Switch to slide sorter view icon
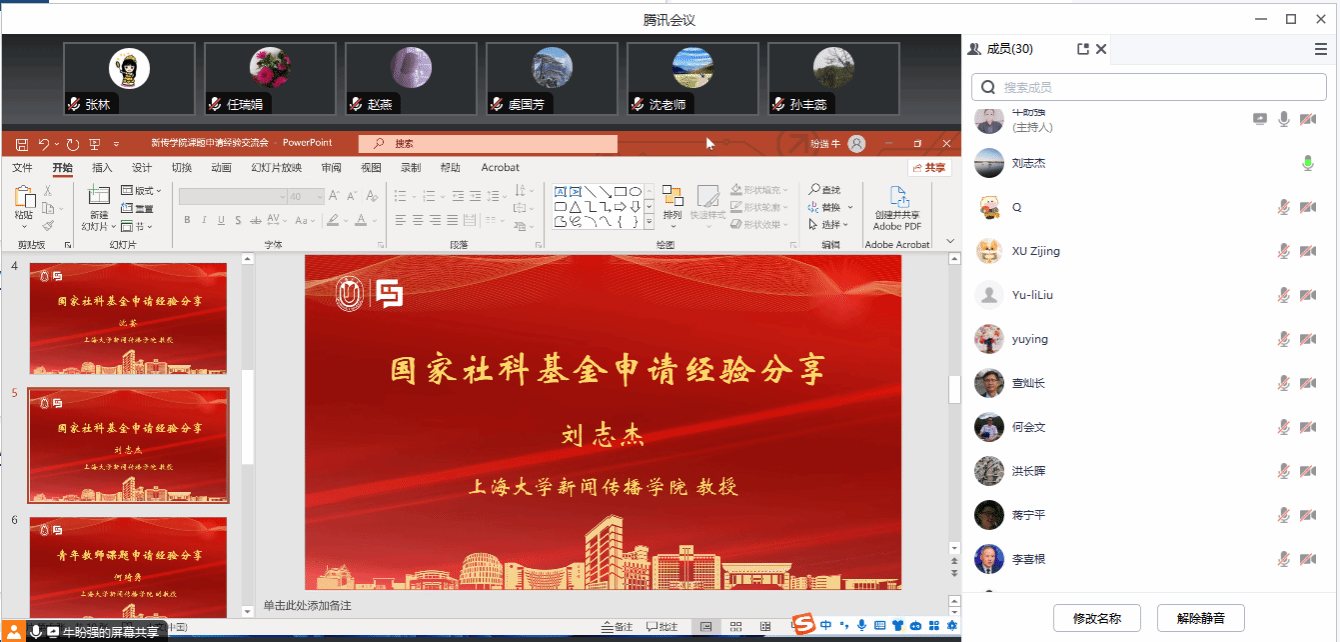Image resolution: width=1340 pixels, height=642 pixels. 735,627
